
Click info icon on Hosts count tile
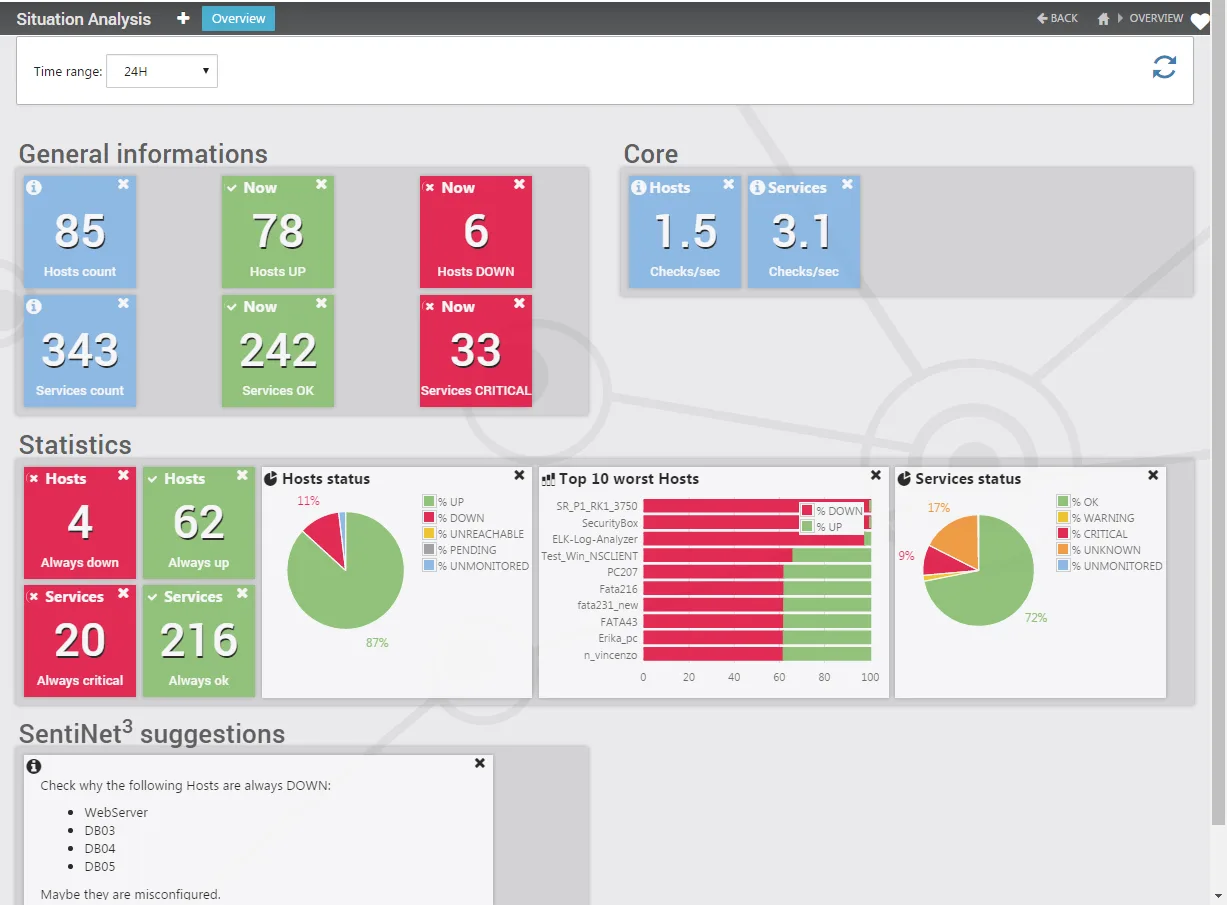pos(33,187)
